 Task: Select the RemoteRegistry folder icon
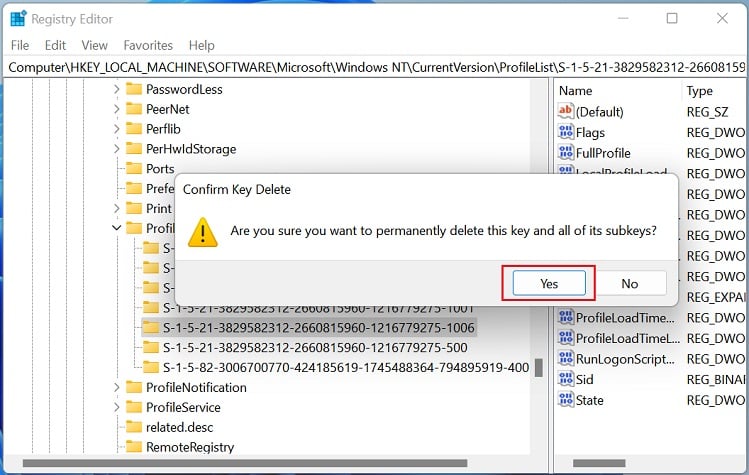tap(134, 446)
